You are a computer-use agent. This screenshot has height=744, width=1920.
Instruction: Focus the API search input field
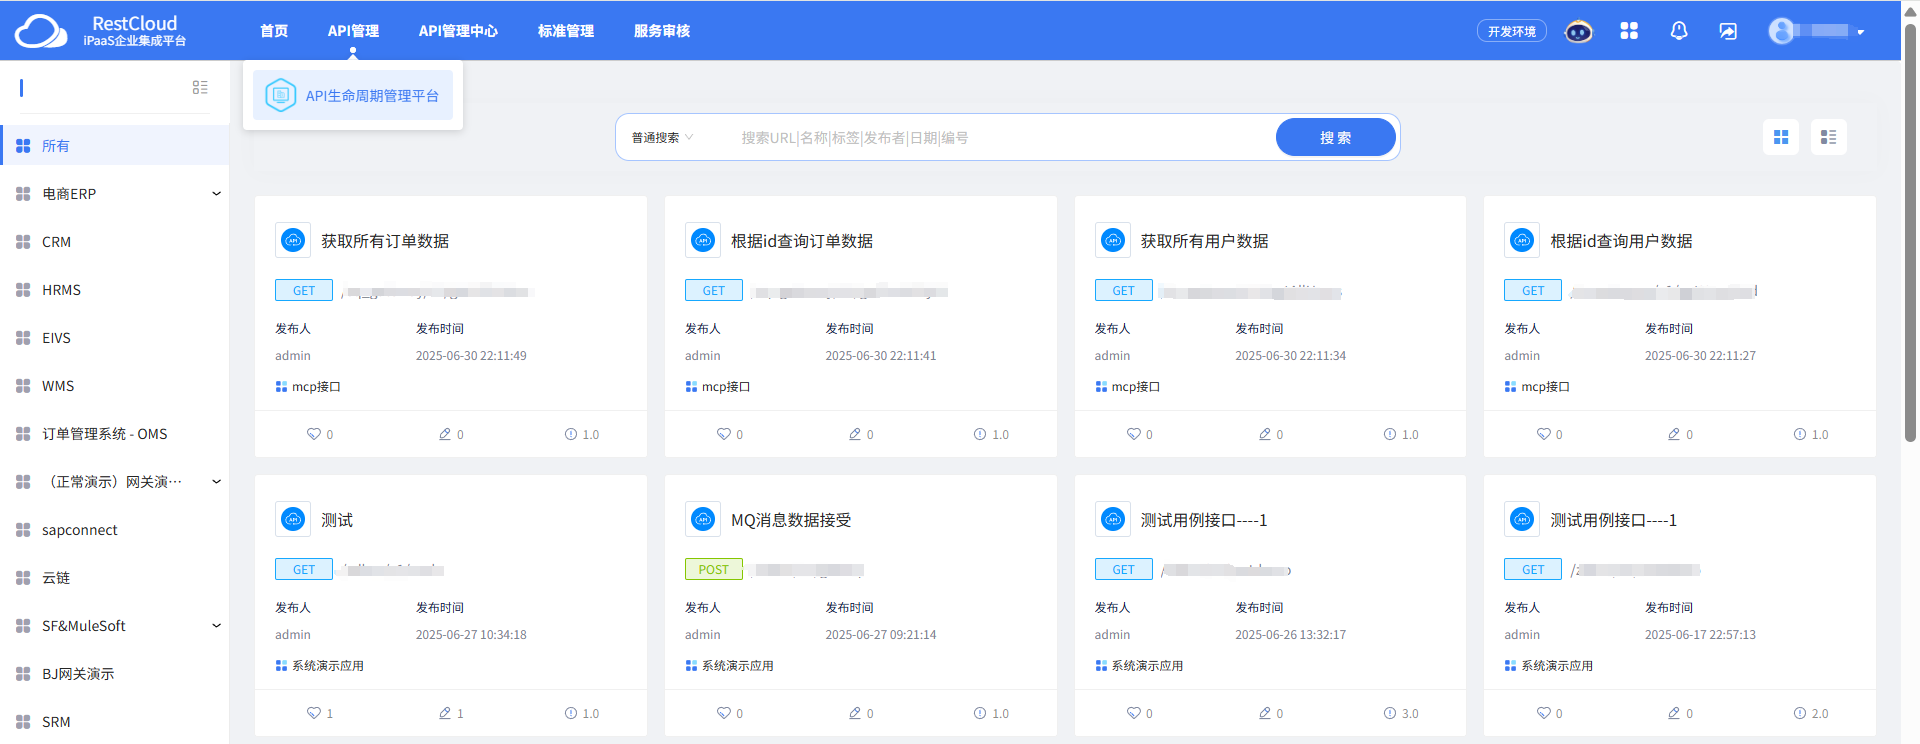pos(1000,138)
